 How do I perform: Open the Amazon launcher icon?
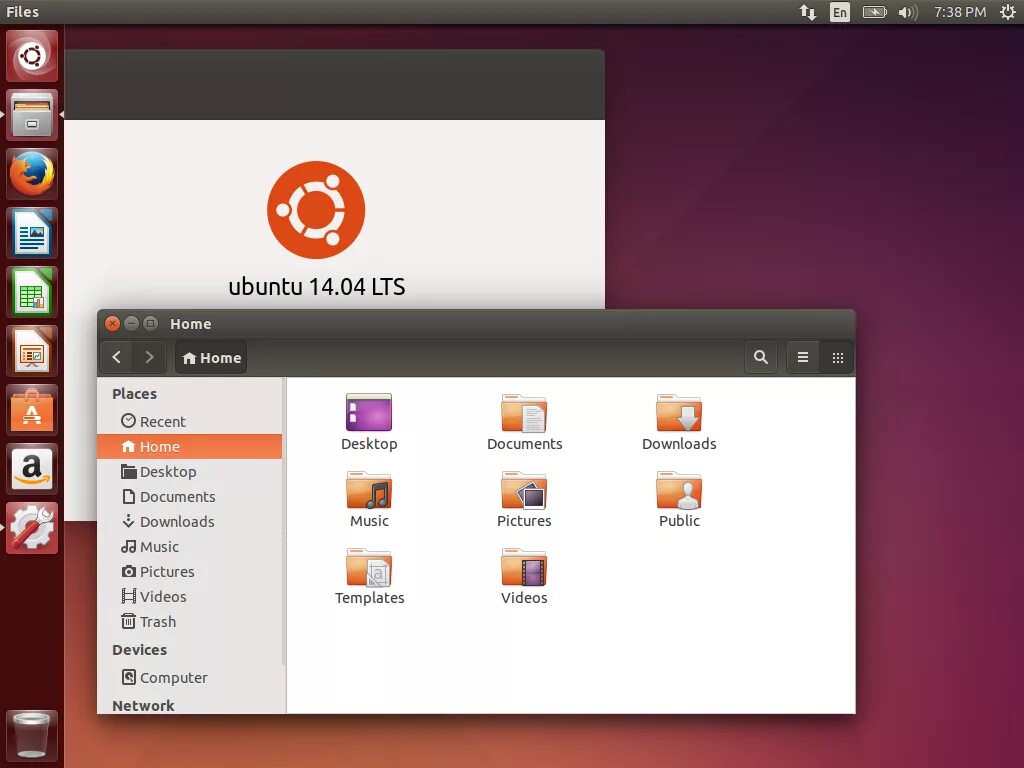(31, 469)
